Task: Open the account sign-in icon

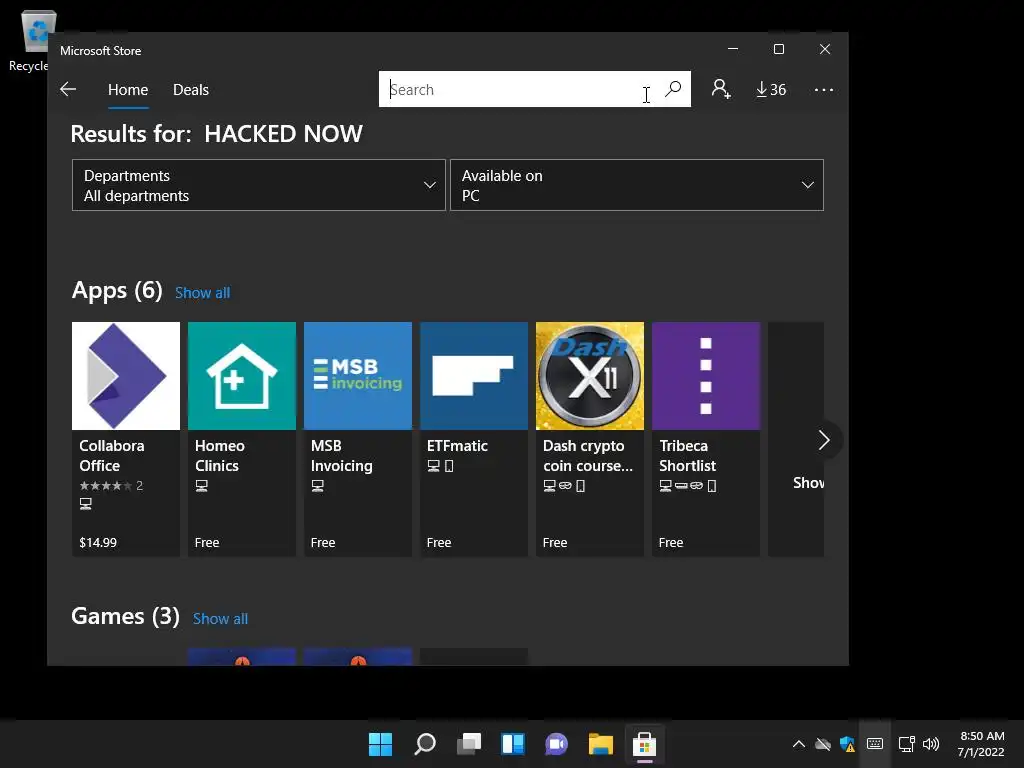Action: coord(721,89)
